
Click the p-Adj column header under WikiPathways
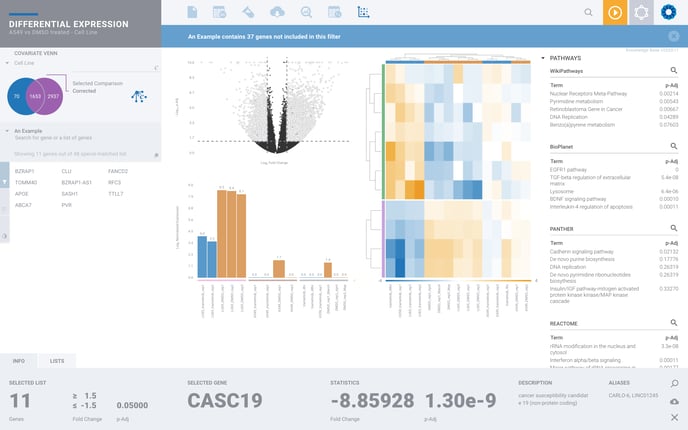click(671, 86)
